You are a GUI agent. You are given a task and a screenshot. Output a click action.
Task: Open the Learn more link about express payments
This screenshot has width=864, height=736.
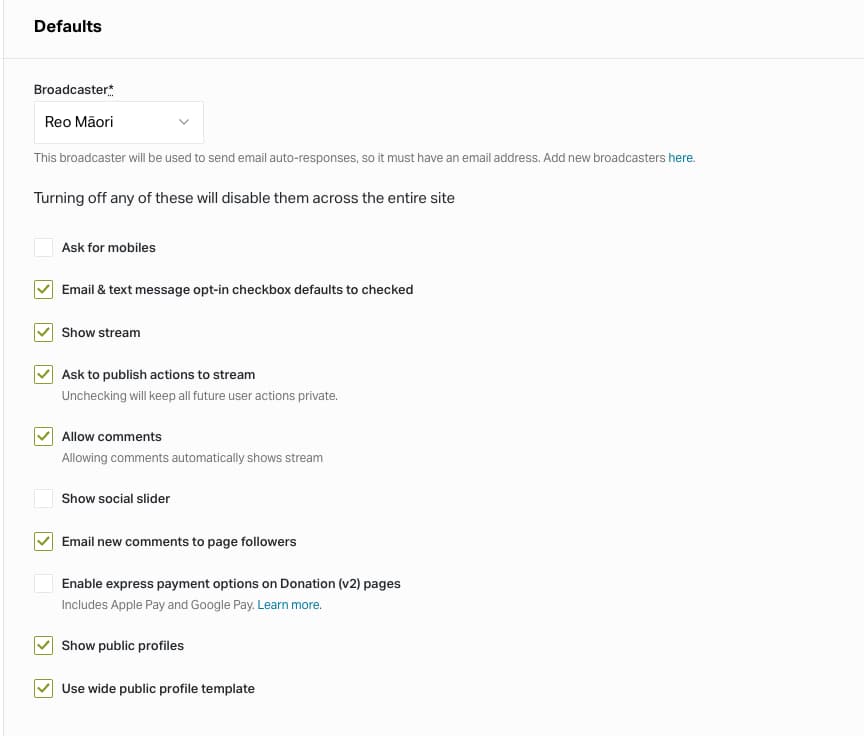coord(288,605)
